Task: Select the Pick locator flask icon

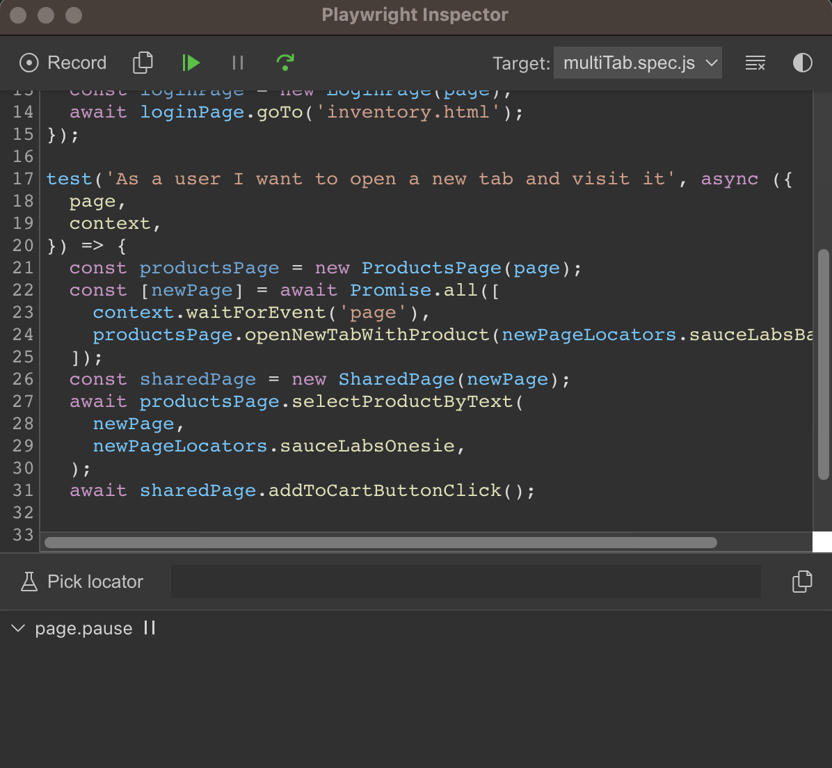Action: (x=29, y=581)
